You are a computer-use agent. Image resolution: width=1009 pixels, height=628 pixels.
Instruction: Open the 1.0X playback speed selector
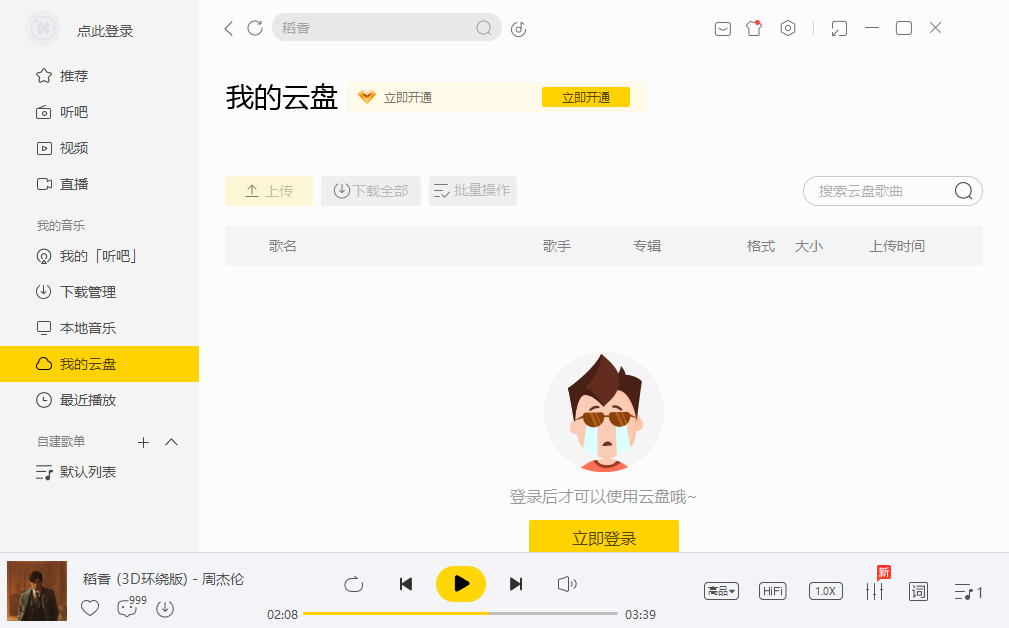826,591
